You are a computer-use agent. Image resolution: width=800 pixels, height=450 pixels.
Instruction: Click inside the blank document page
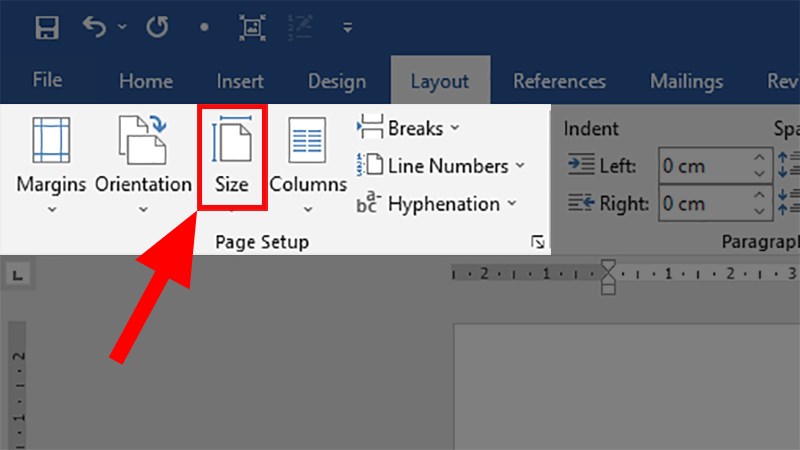coord(627,387)
